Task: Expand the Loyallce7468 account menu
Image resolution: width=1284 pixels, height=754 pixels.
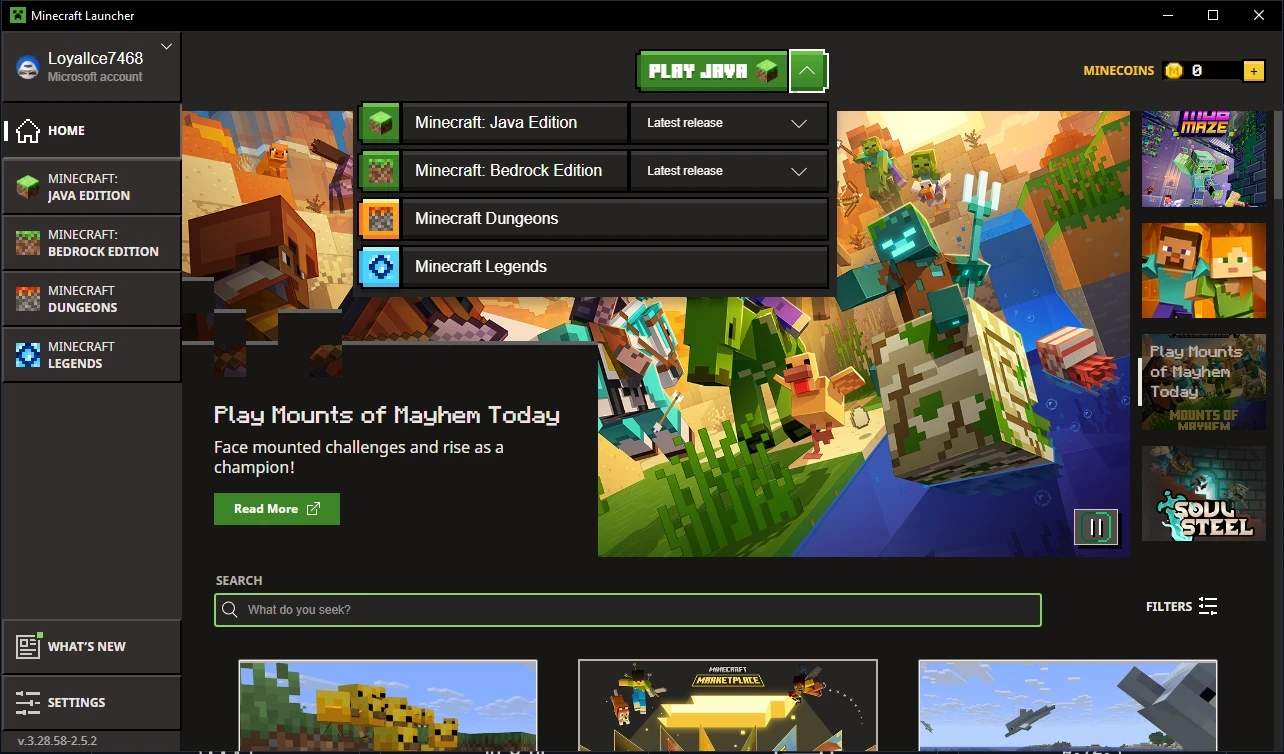Action: pyautogui.click(x=166, y=46)
